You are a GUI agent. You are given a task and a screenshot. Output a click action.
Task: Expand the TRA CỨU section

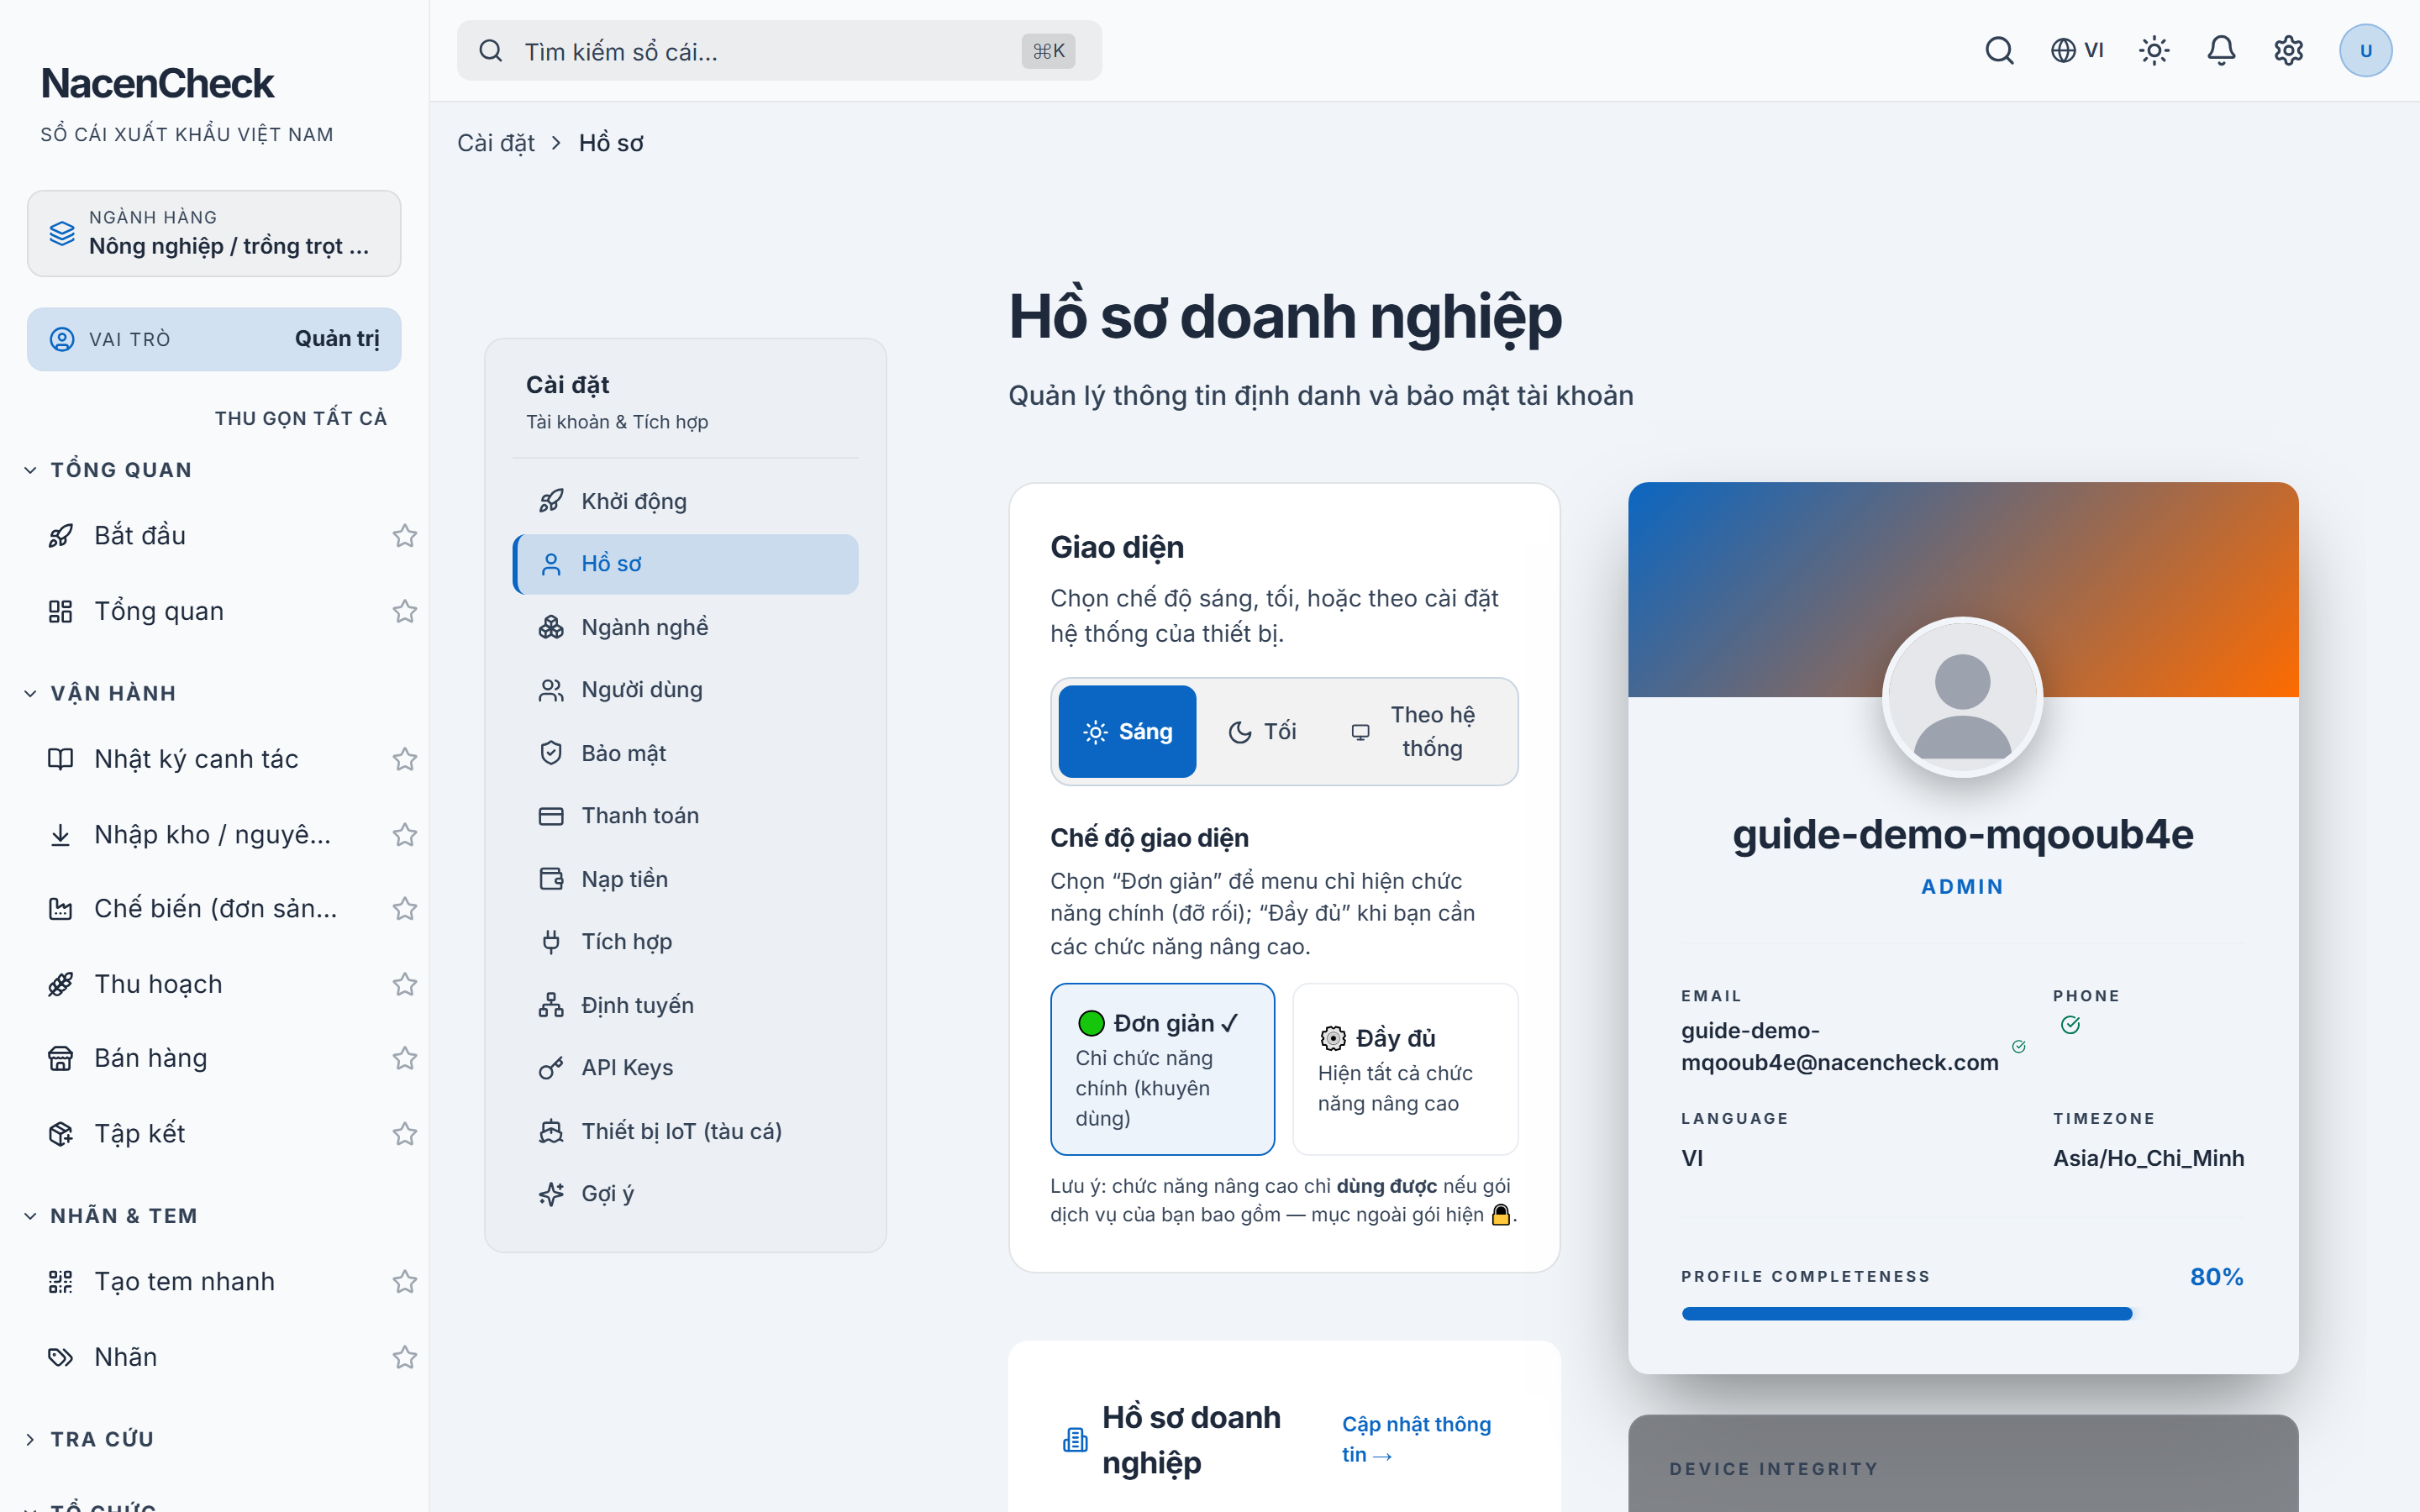(89, 1439)
